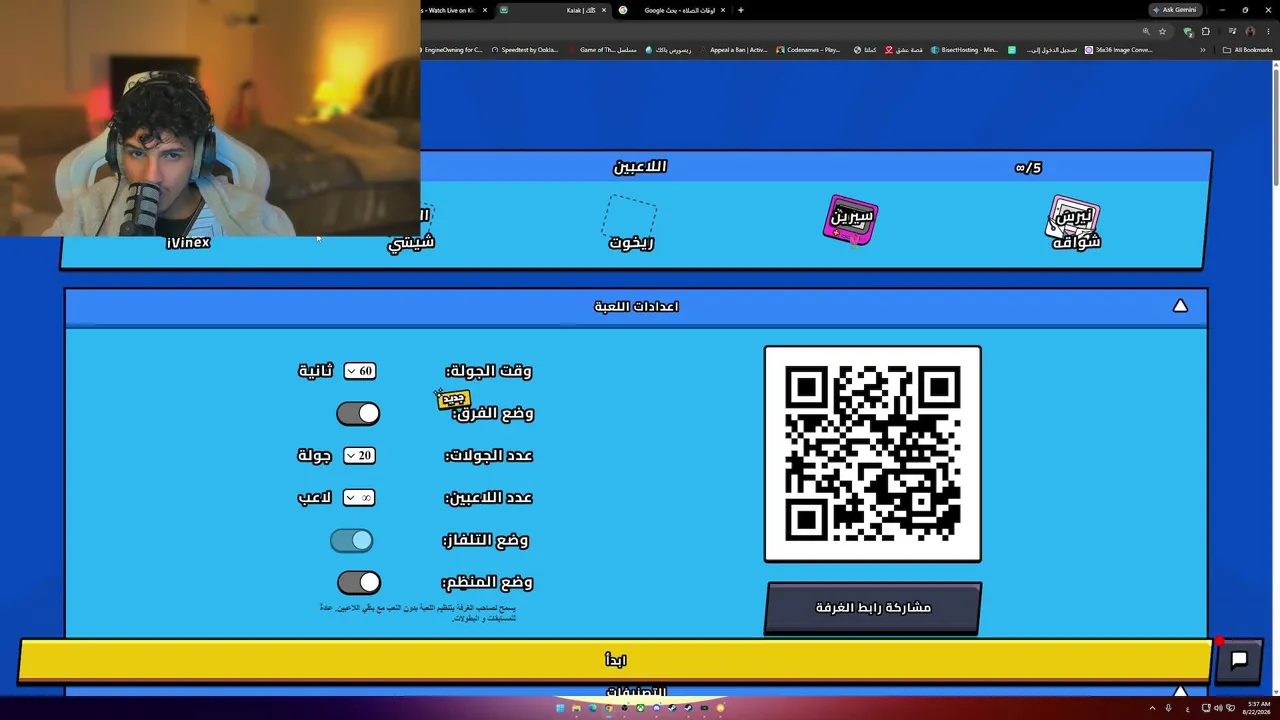The height and width of the screenshot is (720, 1280).
Task: Collapse the اعدادات اللعبة settings panel
Action: click(x=1180, y=306)
